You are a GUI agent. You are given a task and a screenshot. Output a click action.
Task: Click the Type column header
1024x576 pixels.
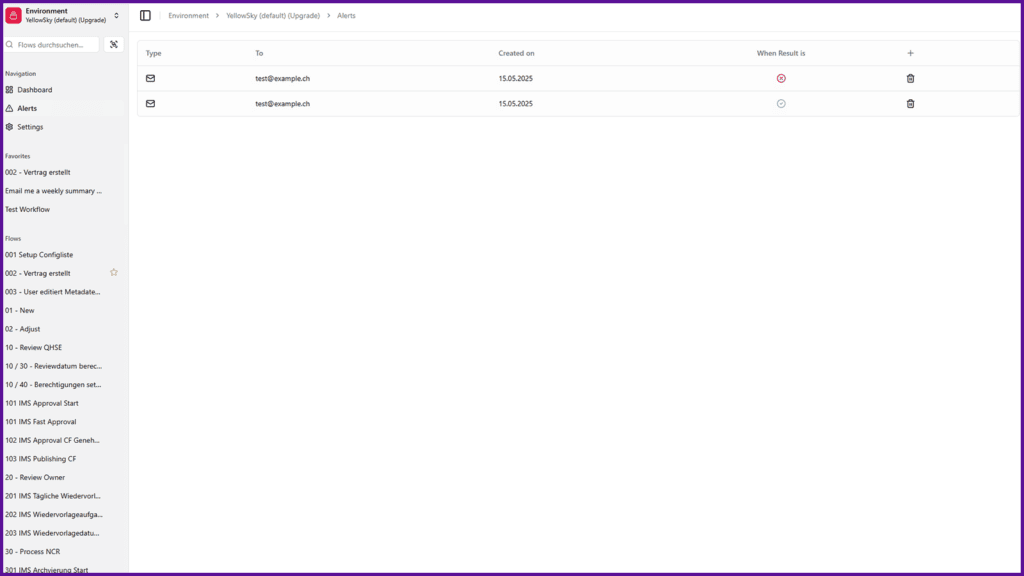point(153,54)
